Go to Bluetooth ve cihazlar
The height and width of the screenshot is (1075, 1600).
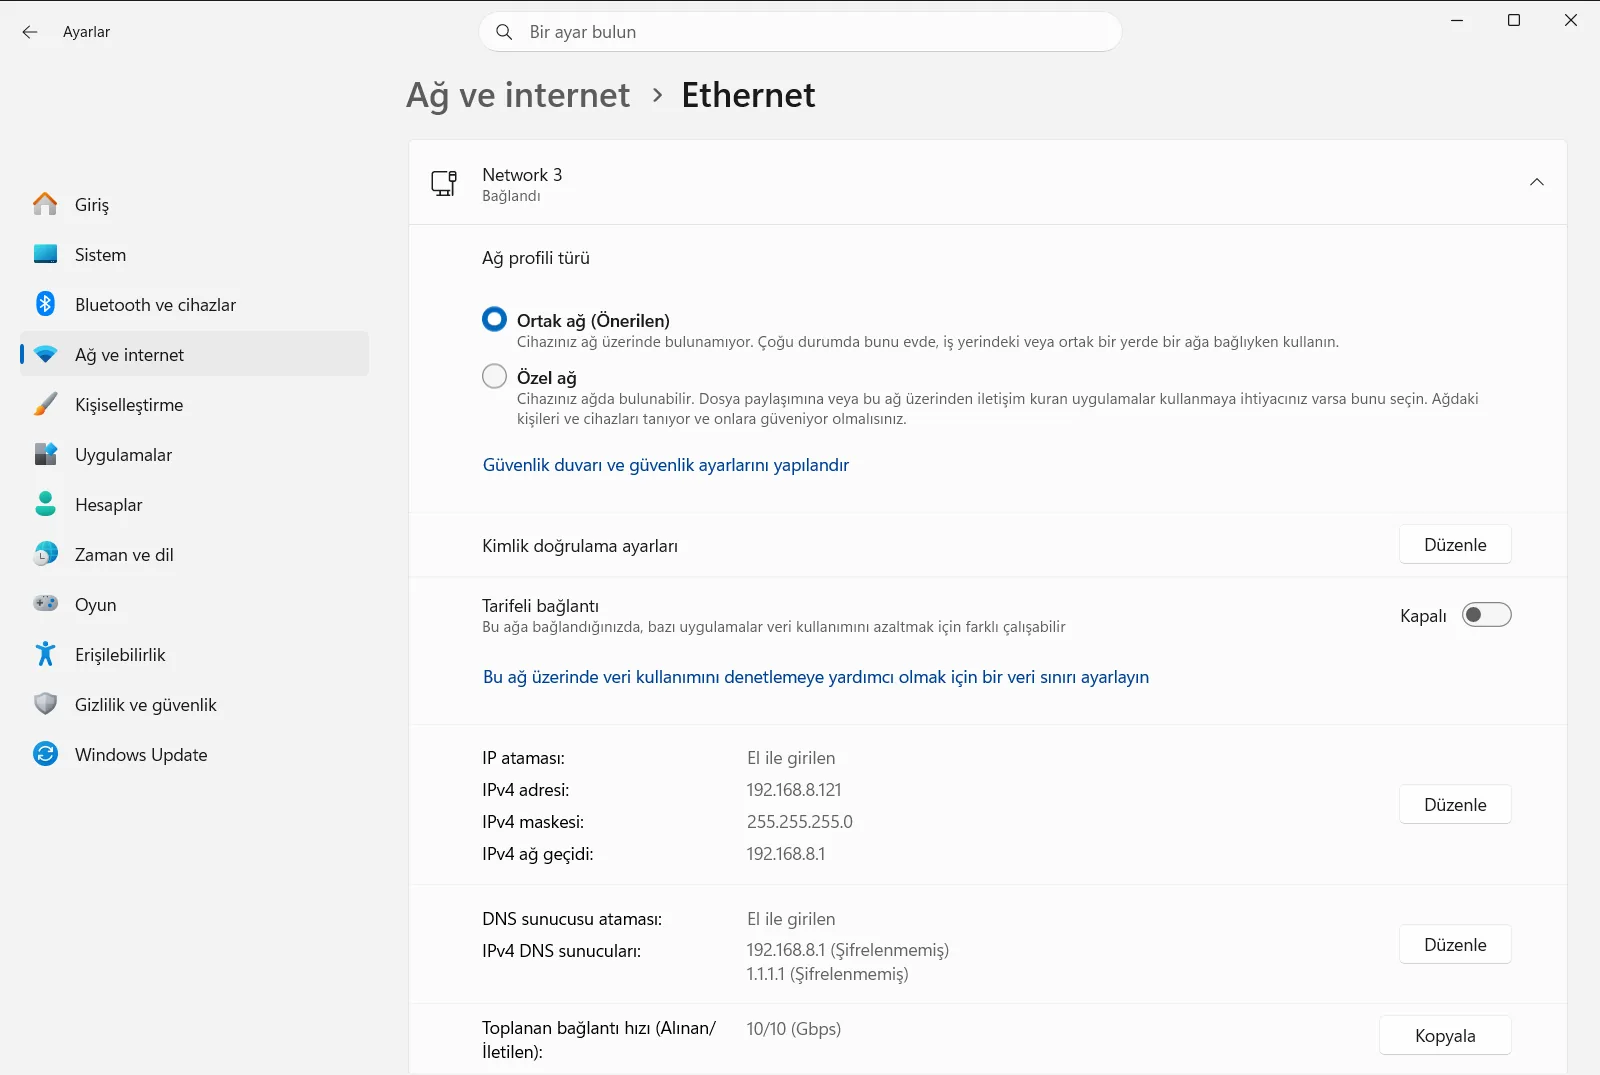coord(195,304)
